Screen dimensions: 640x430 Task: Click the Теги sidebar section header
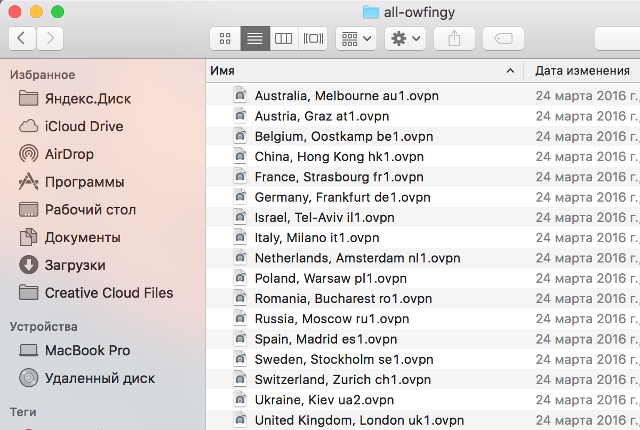coord(23,412)
